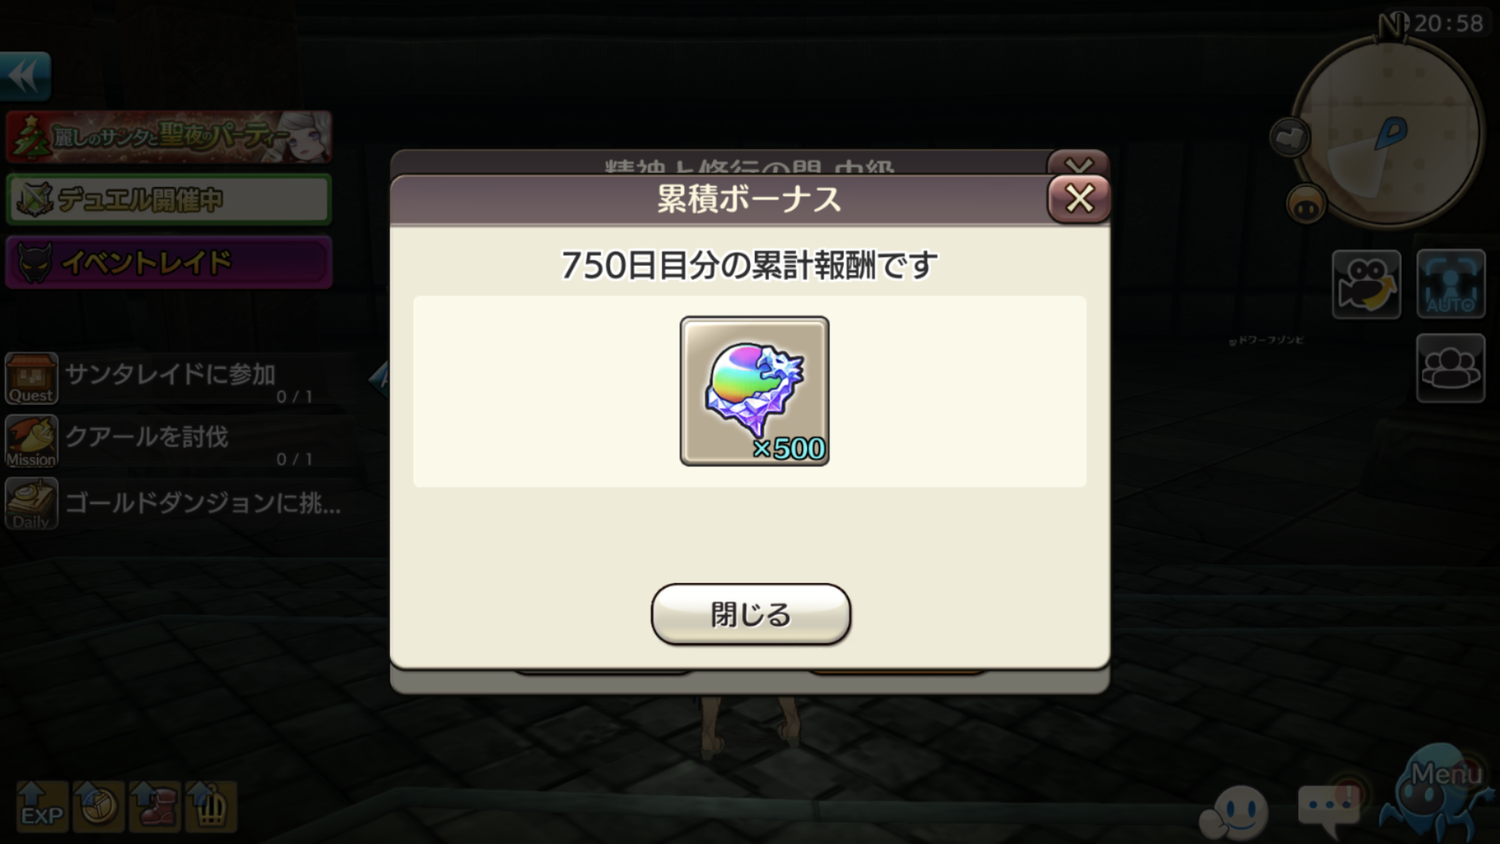Close the 累積ボーナス dialog with X
The width and height of the screenshot is (1500, 844).
(1079, 199)
